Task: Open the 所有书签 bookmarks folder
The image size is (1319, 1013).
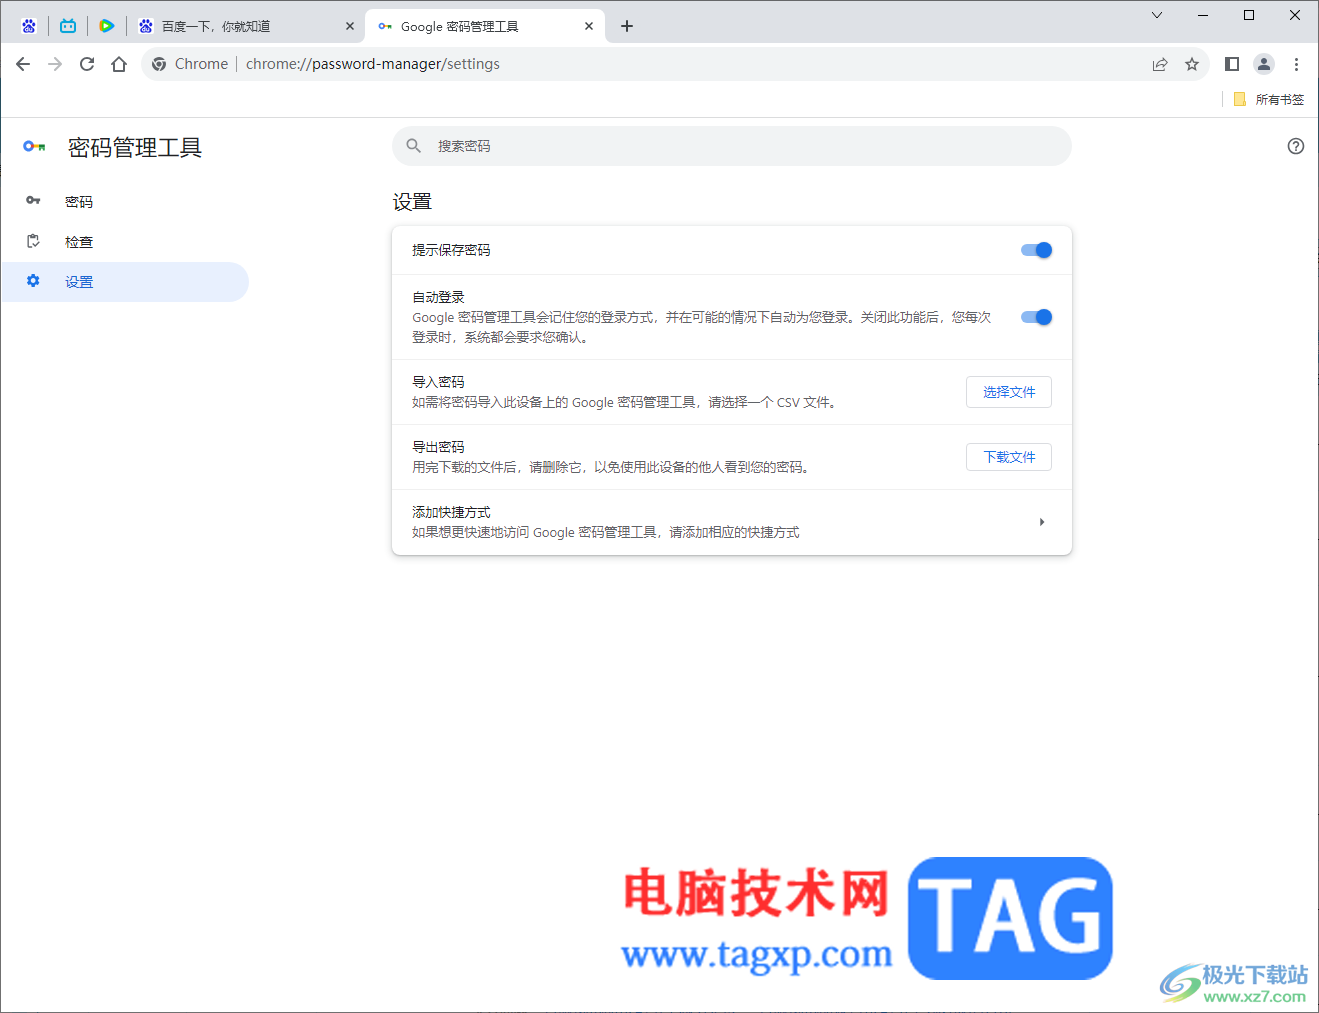Action: click(1268, 99)
